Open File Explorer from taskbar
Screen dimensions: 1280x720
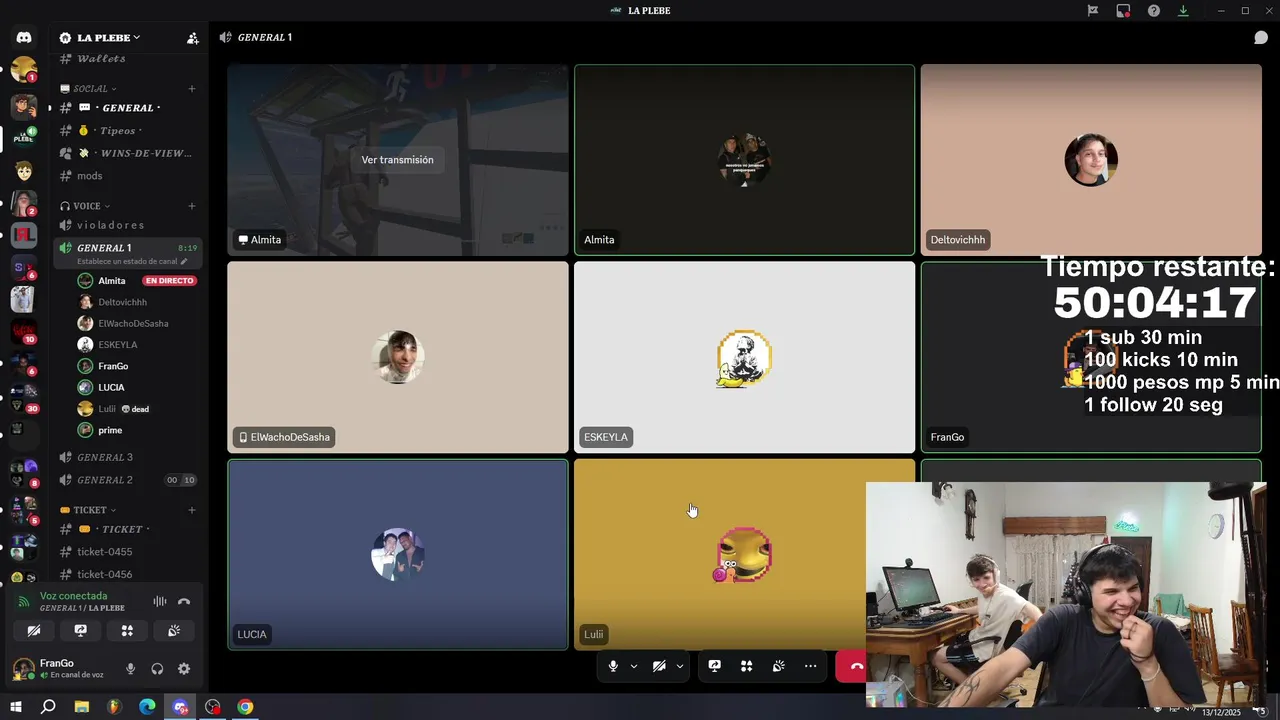coord(81,707)
